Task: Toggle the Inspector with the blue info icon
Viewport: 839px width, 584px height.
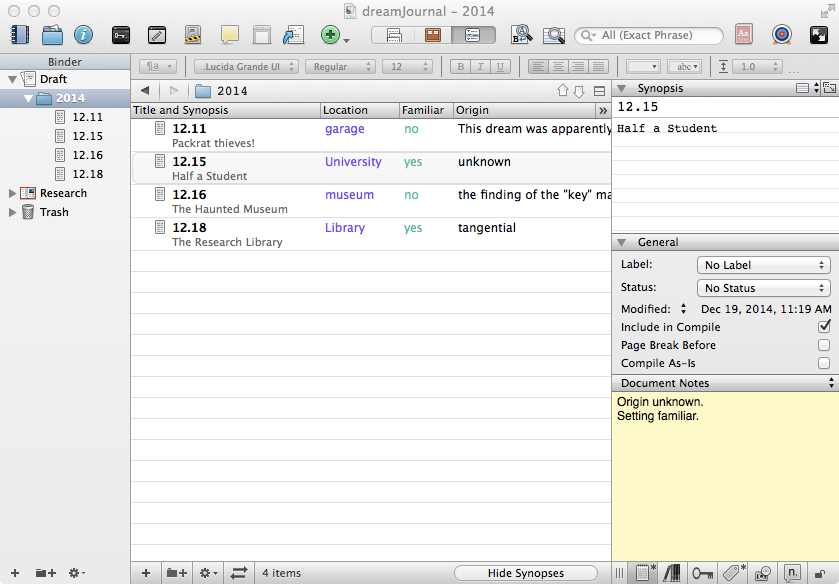Action: tap(83, 35)
